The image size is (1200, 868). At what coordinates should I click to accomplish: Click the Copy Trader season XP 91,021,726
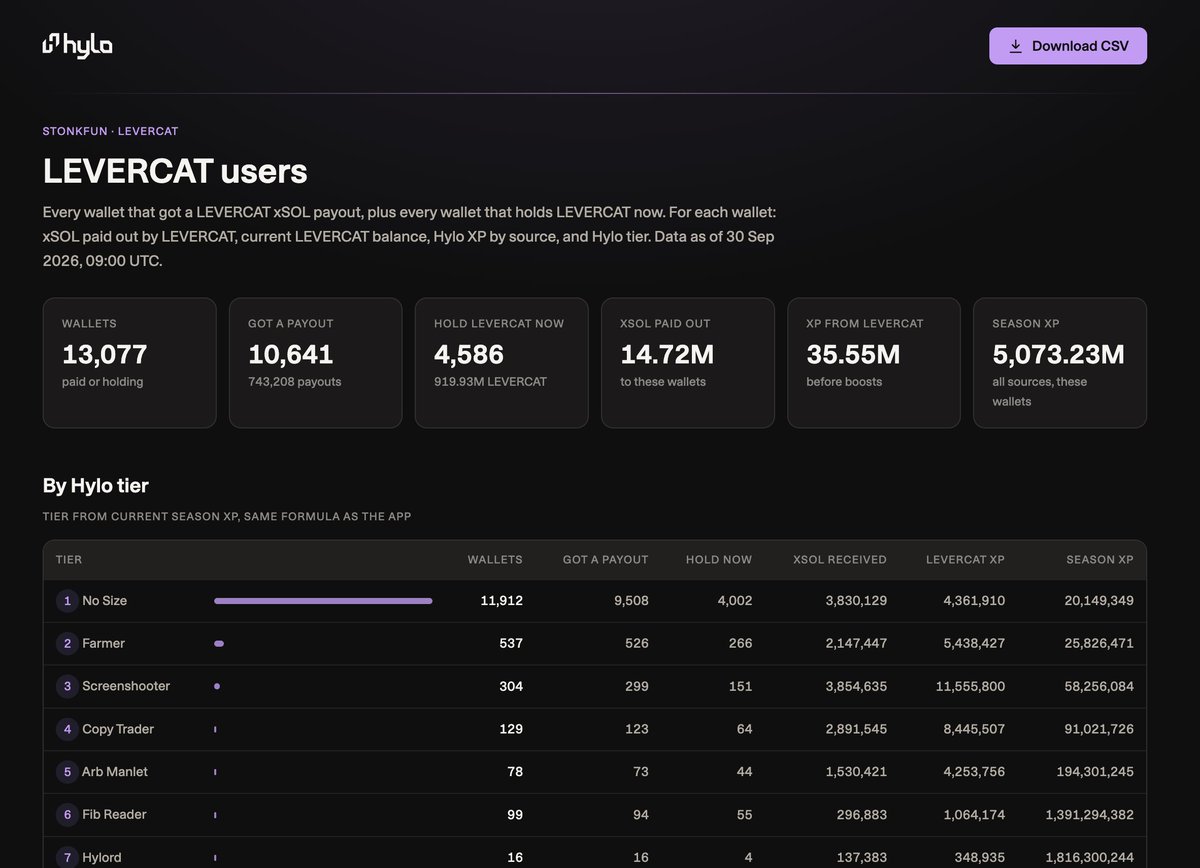pyautogui.click(x=1099, y=729)
